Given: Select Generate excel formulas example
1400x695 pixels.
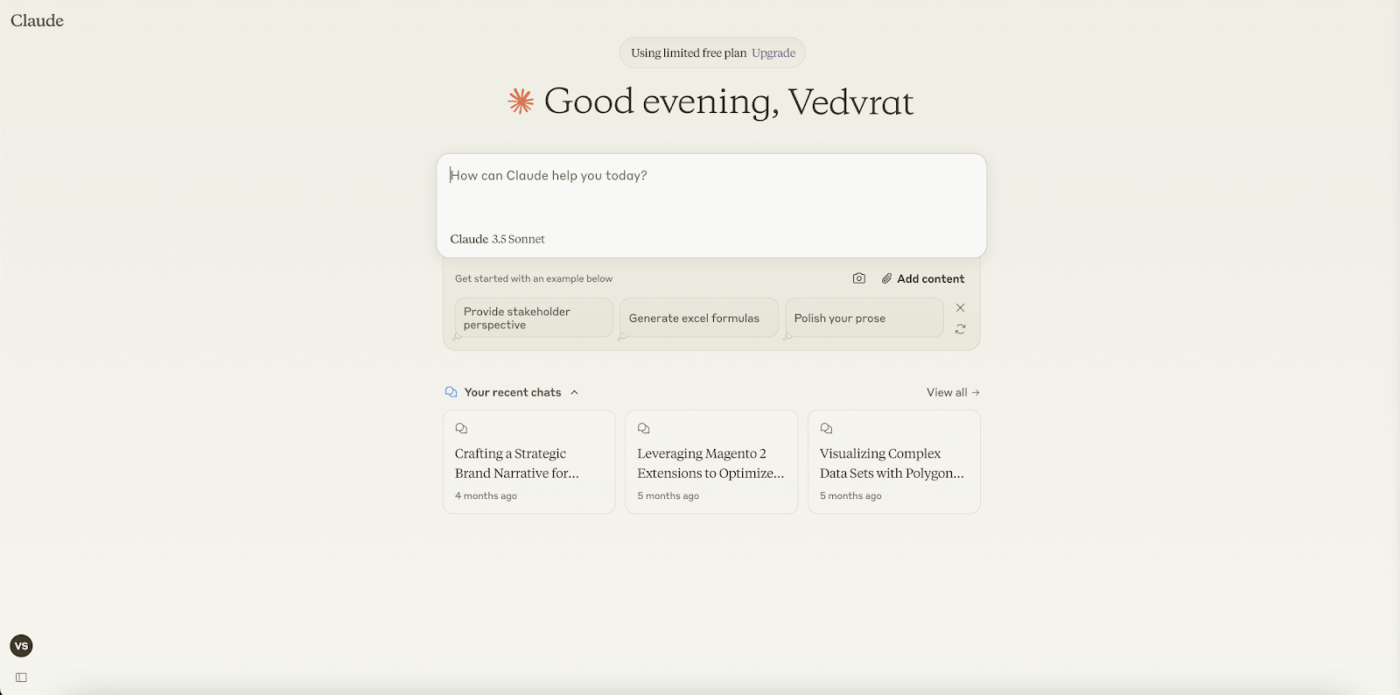Looking at the screenshot, I should coord(699,318).
